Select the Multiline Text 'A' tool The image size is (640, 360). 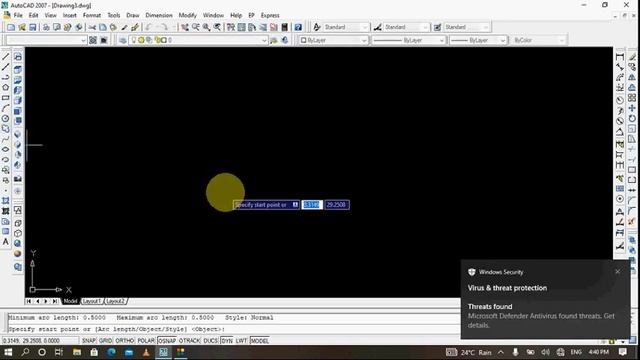pos(6,242)
